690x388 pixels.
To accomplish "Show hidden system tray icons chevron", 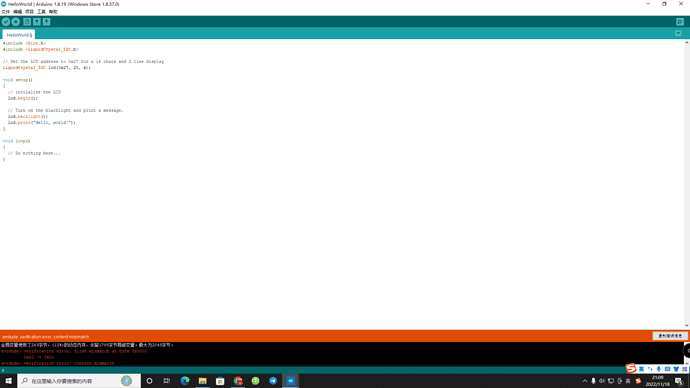I will tap(585, 381).
